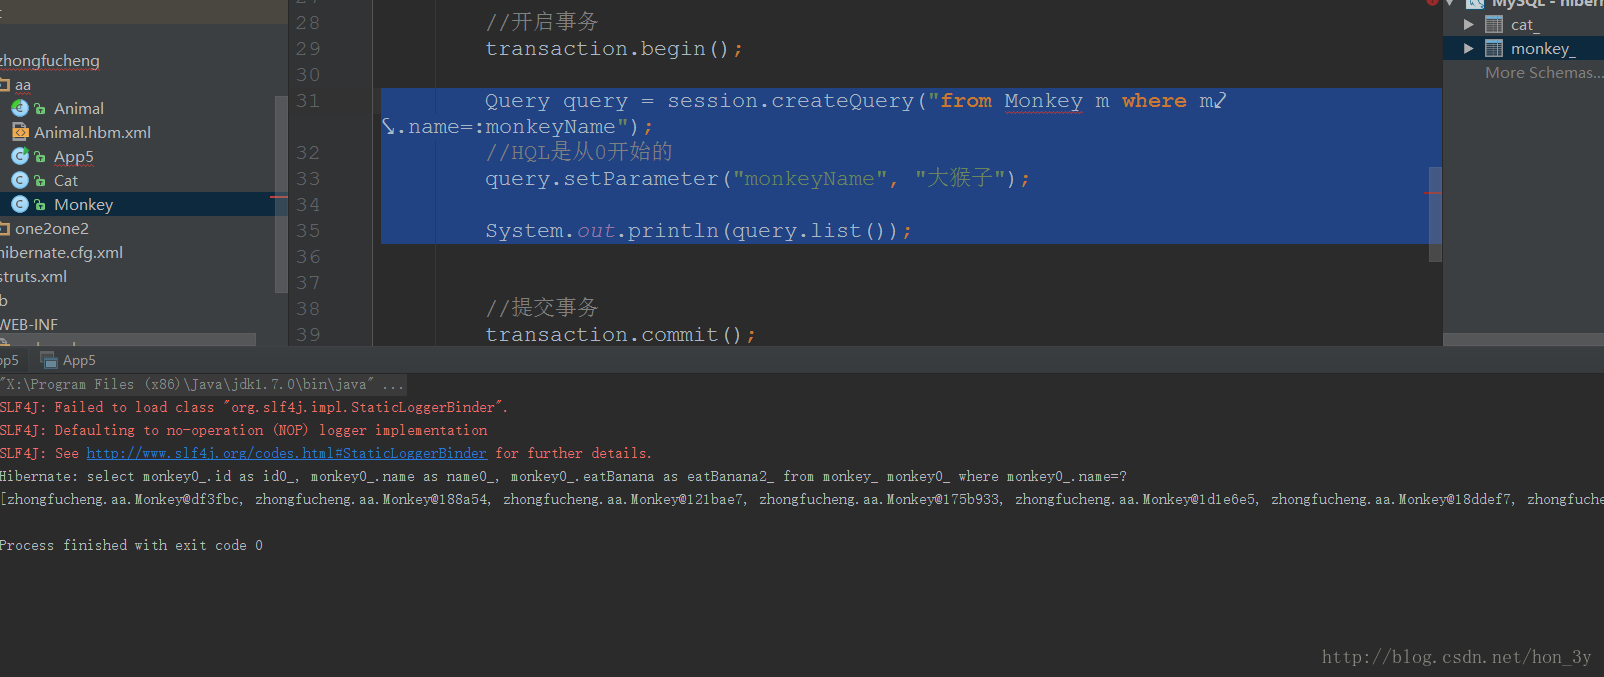Screen dimensions: 1604x677
Task: Click the monkey_ table icon
Action: coord(1494,48)
